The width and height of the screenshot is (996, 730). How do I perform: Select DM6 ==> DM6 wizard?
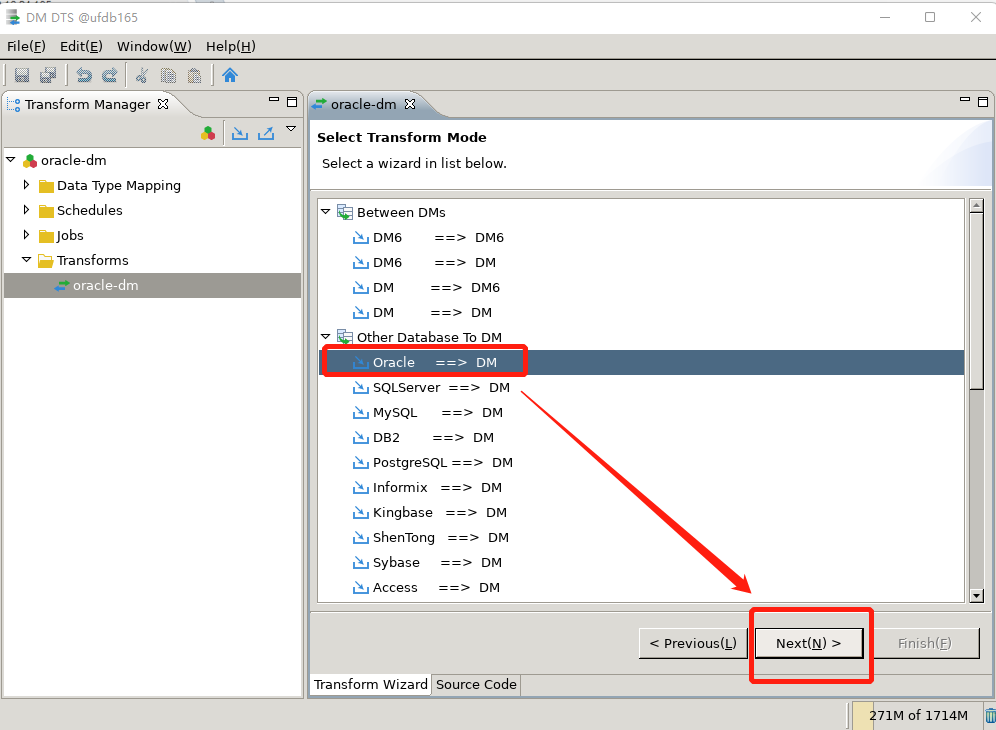pyautogui.click(x=428, y=238)
